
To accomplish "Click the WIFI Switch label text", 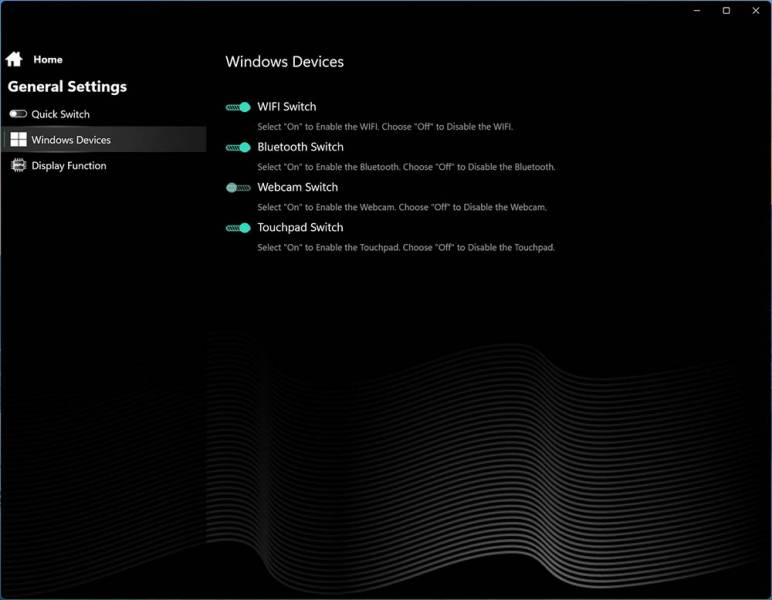I will pyautogui.click(x=286, y=107).
